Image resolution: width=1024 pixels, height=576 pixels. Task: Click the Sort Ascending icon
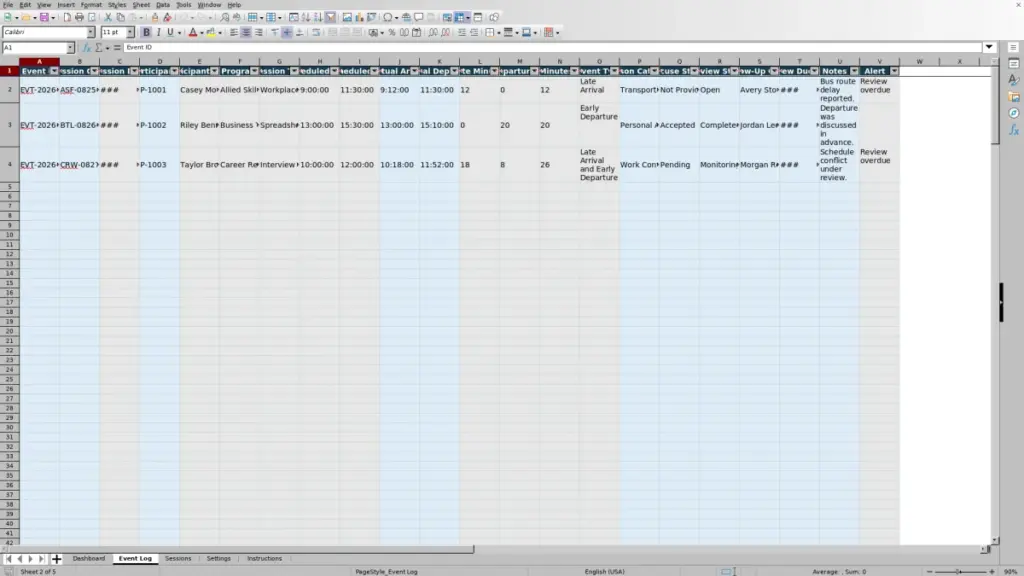(306, 18)
